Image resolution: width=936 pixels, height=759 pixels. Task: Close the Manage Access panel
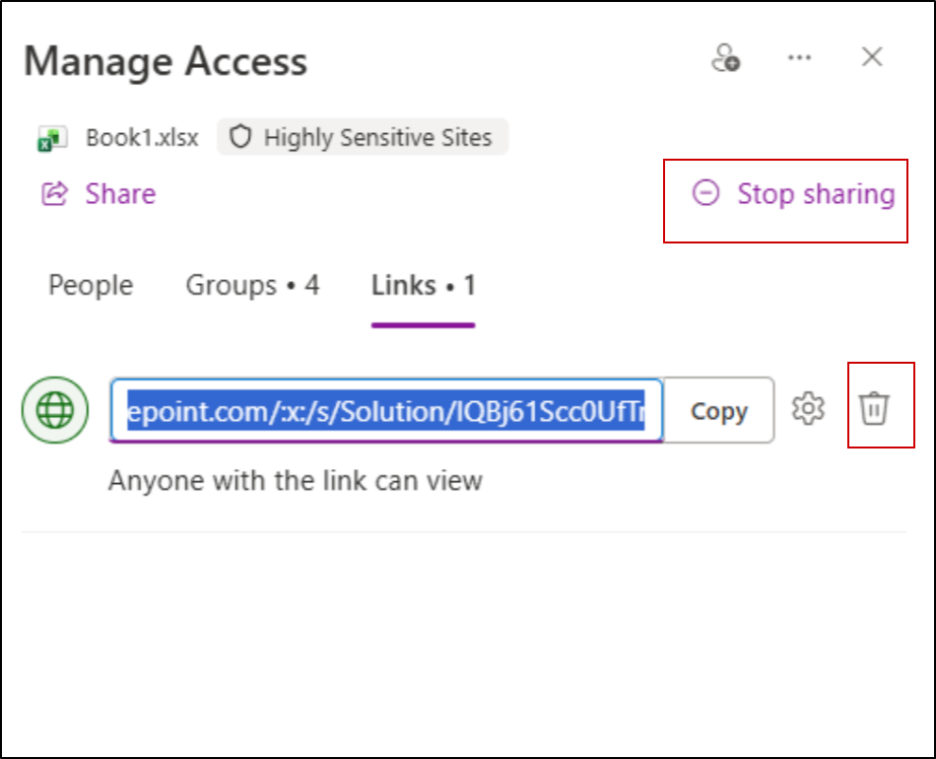coord(872,58)
